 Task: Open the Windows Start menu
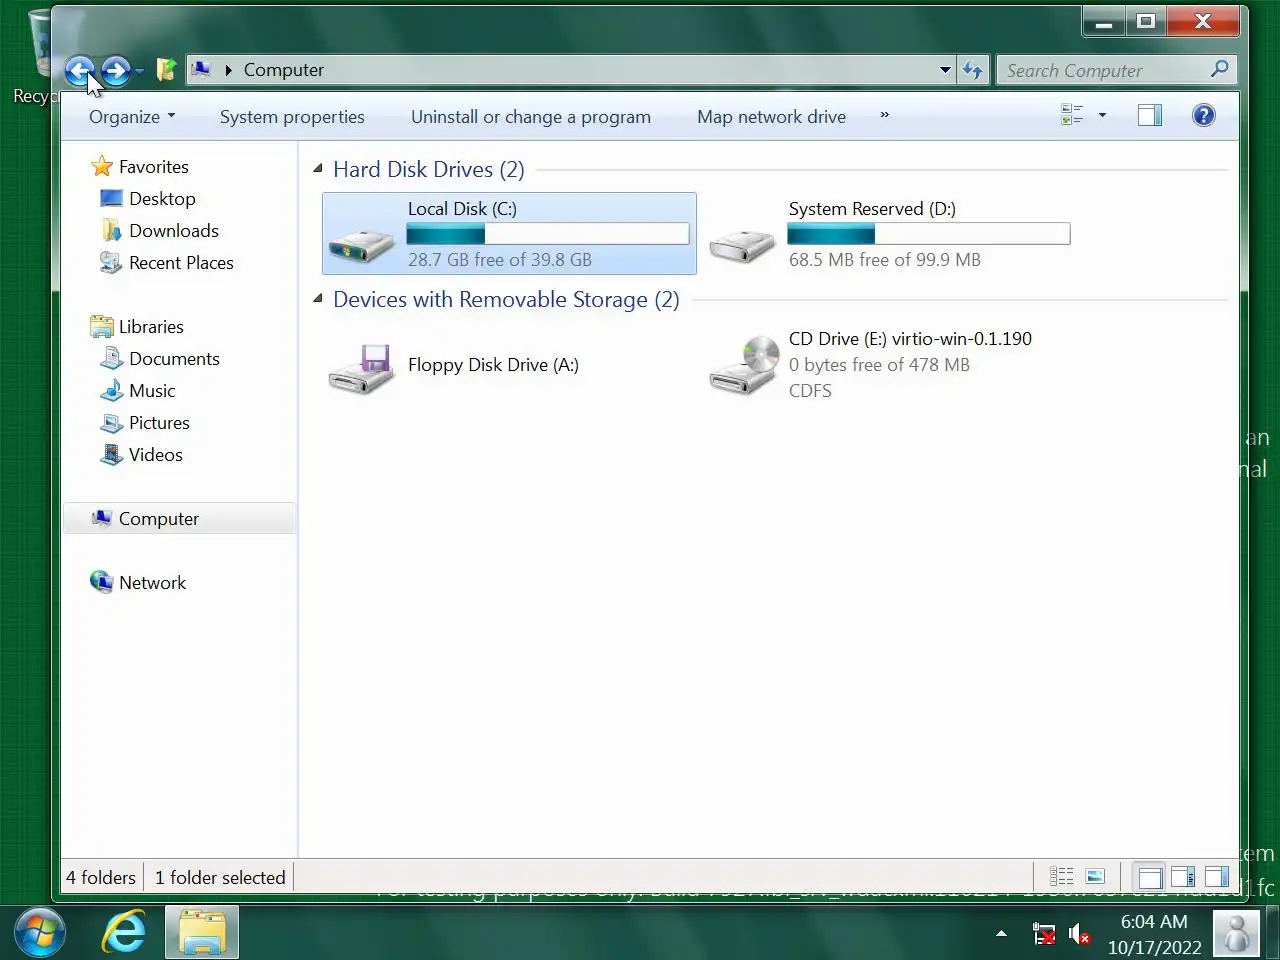(x=39, y=933)
